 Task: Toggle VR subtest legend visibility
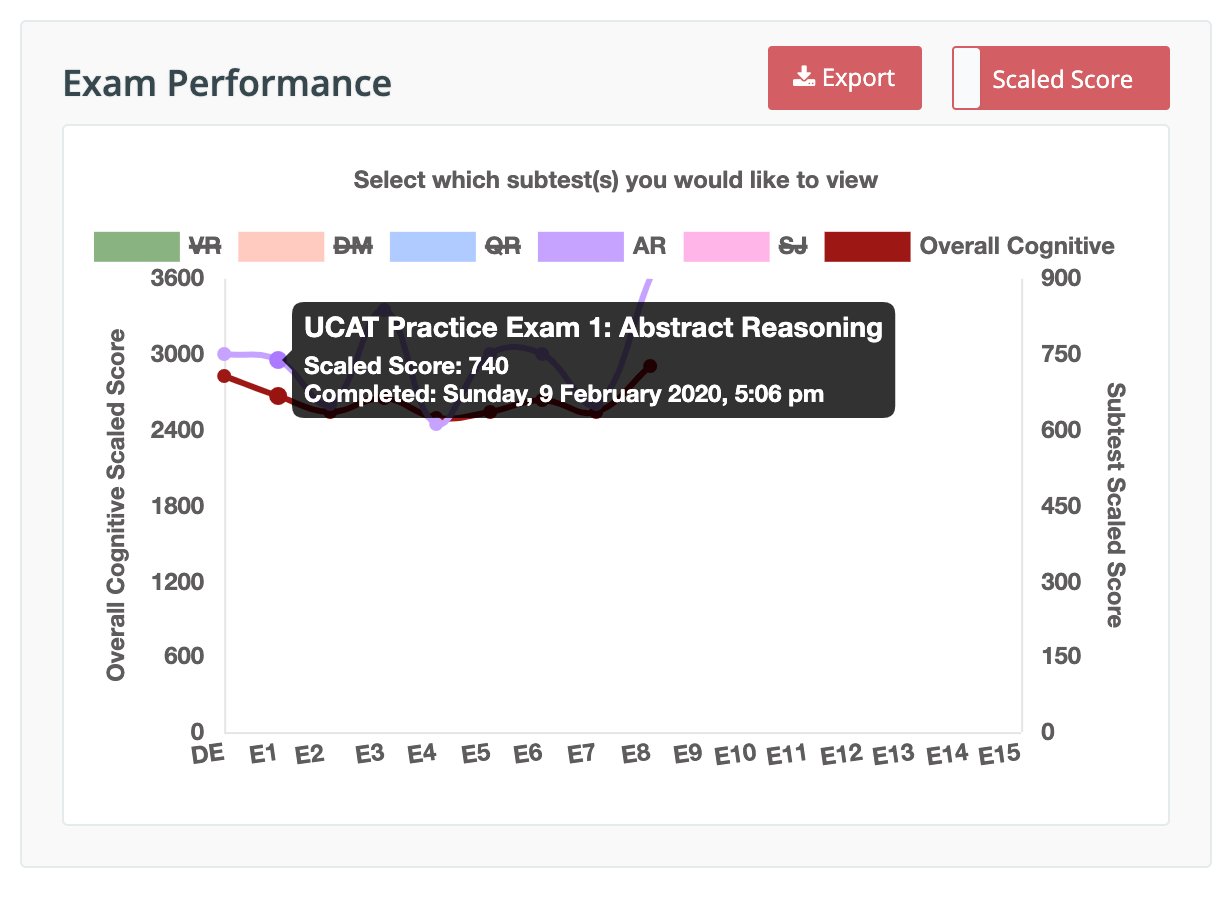pyautogui.click(x=204, y=246)
